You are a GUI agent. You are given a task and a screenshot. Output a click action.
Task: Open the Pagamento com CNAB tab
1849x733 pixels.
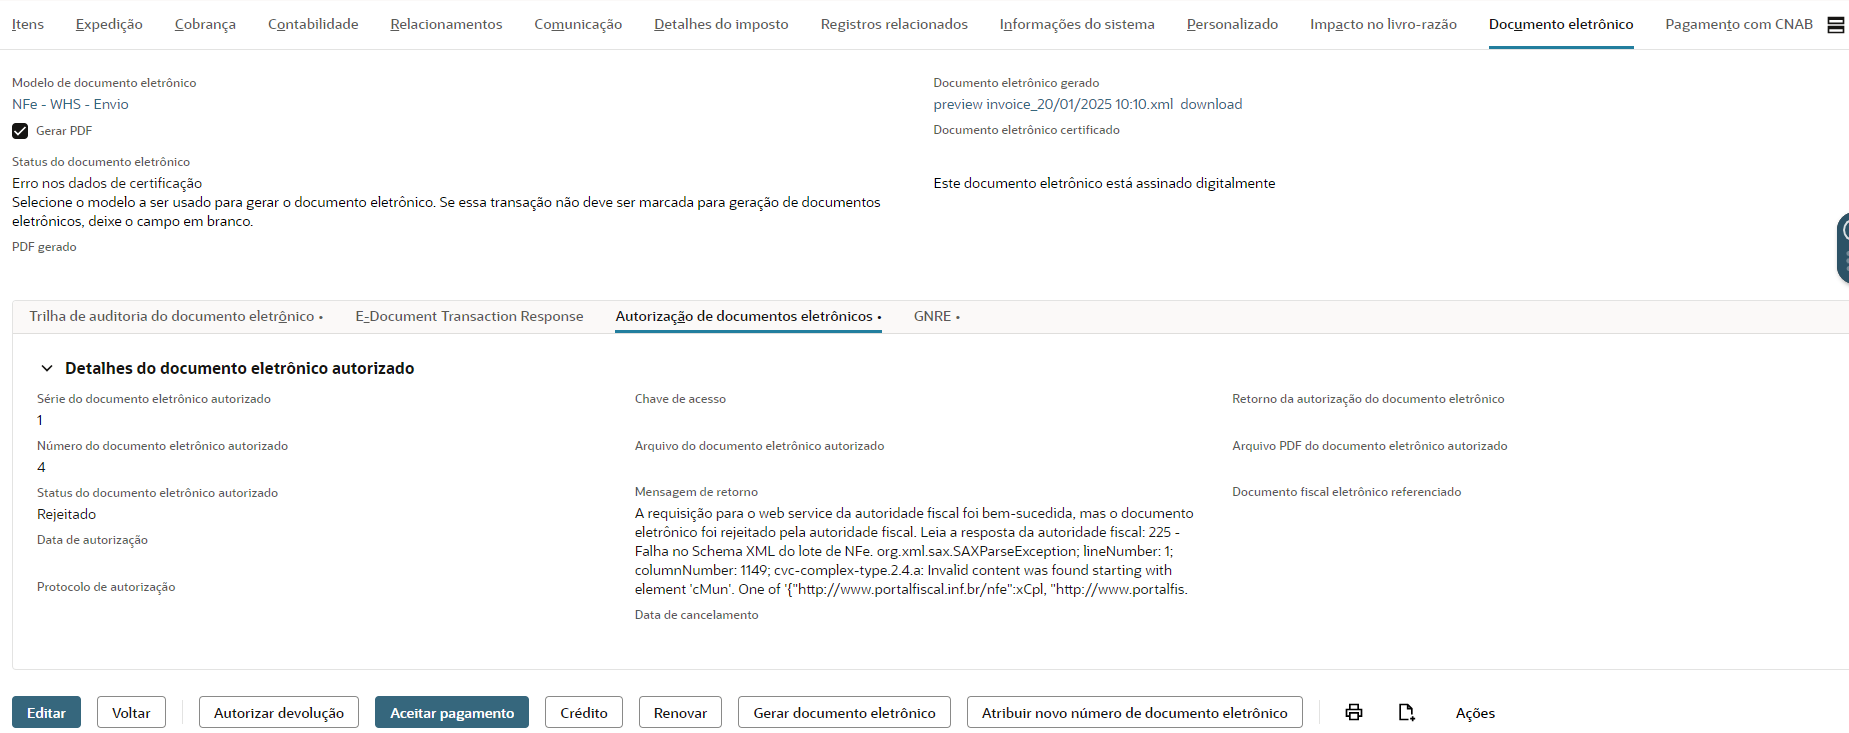tap(1738, 24)
